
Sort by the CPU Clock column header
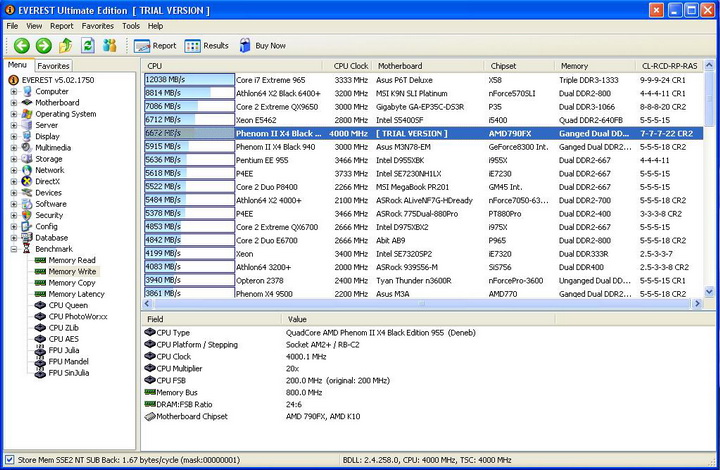click(347, 66)
